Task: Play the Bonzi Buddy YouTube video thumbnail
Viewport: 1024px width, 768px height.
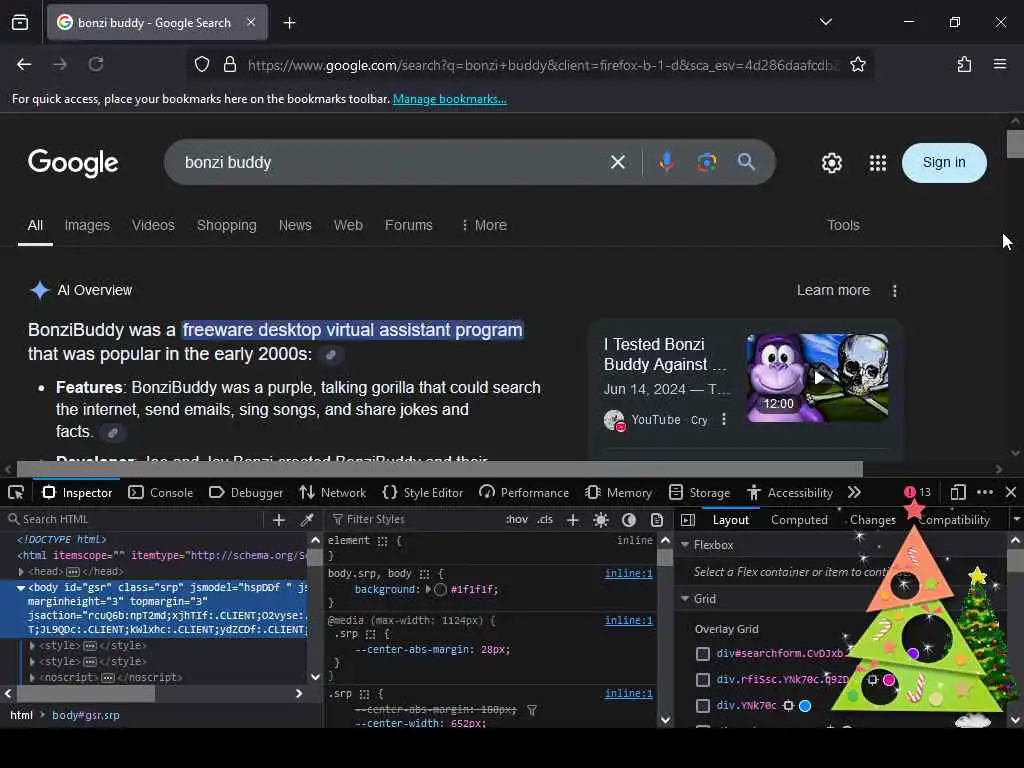Action: click(x=818, y=377)
